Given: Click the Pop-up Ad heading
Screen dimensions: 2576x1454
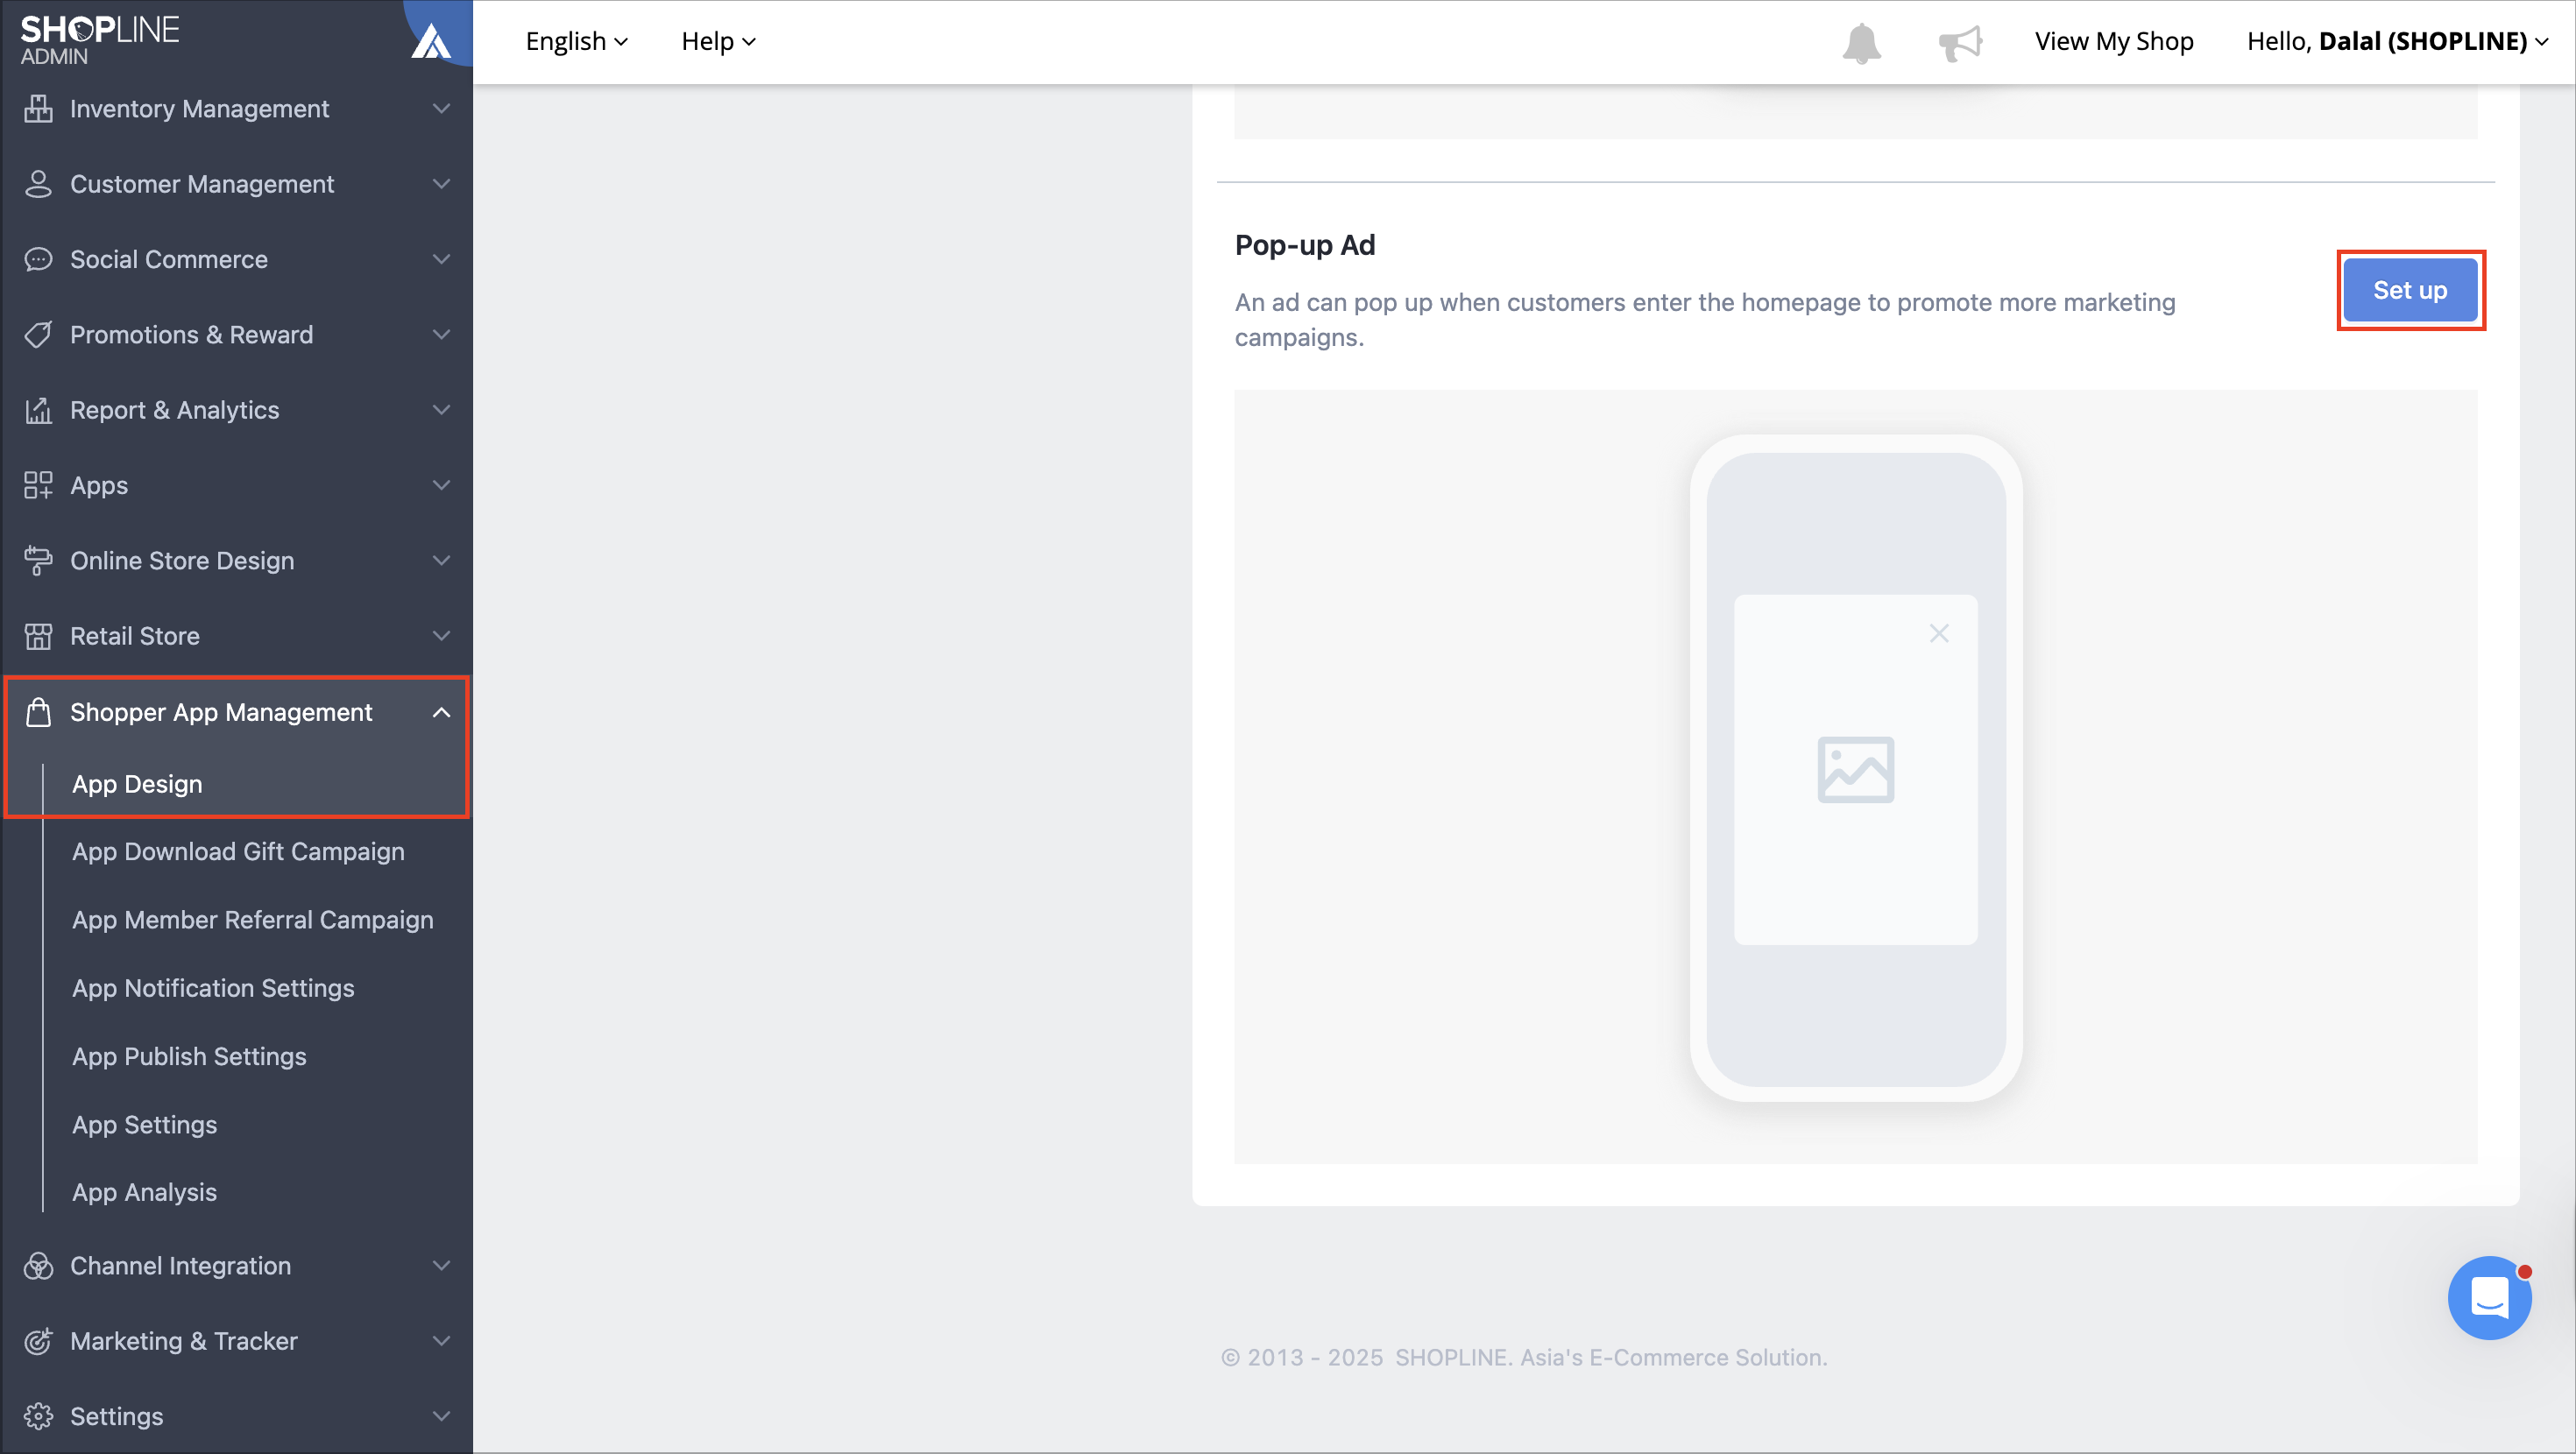Looking at the screenshot, I should click(x=1305, y=245).
